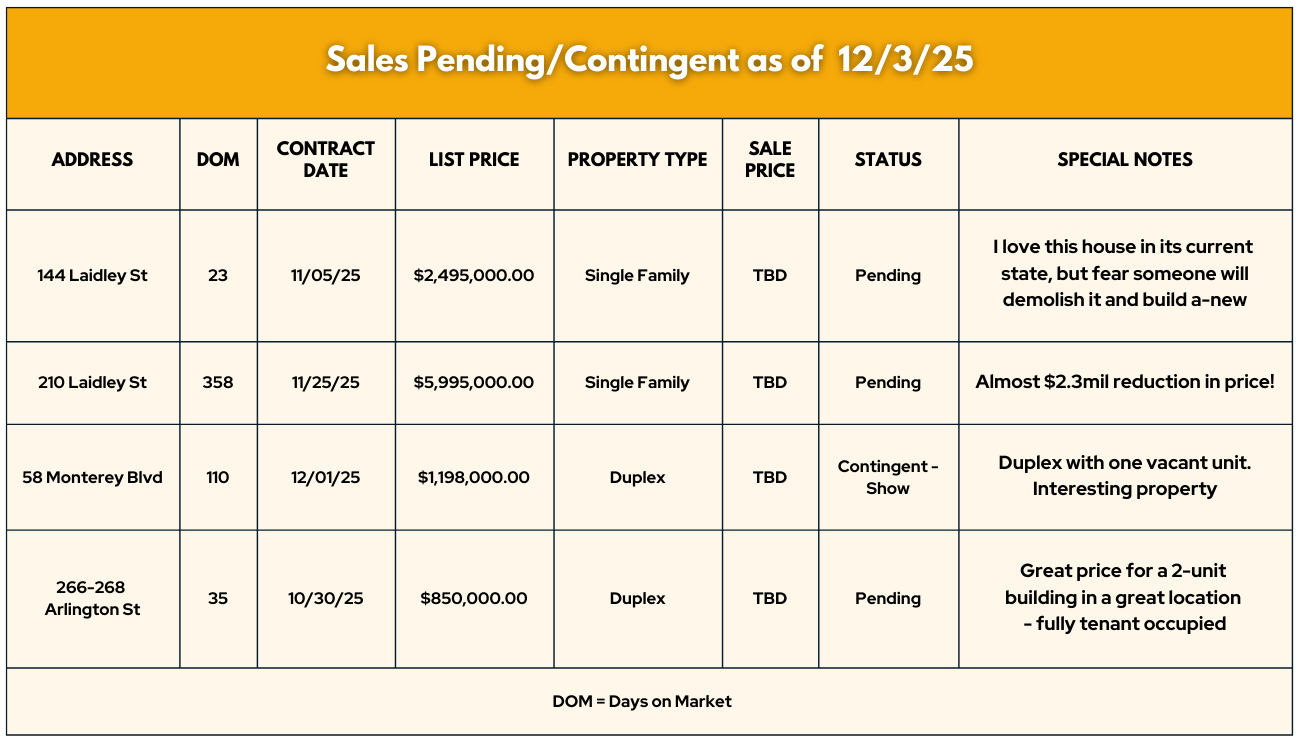Viewport: 1300px width, 743px height.
Task: Select the CONTRACT DATE column header
Action: [x=326, y=160]
